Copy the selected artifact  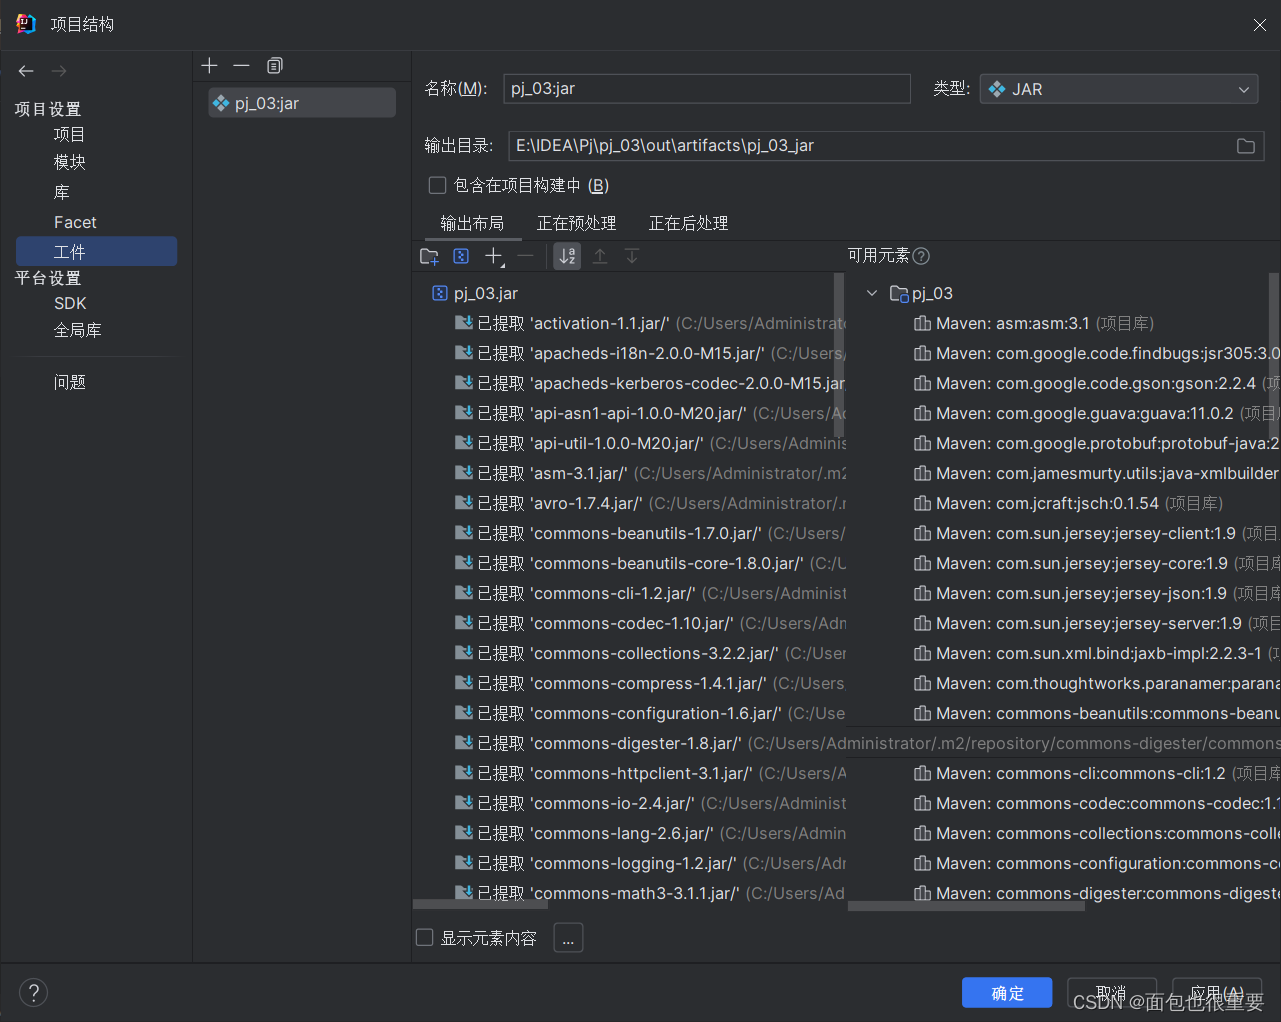(x=275, y=66)
